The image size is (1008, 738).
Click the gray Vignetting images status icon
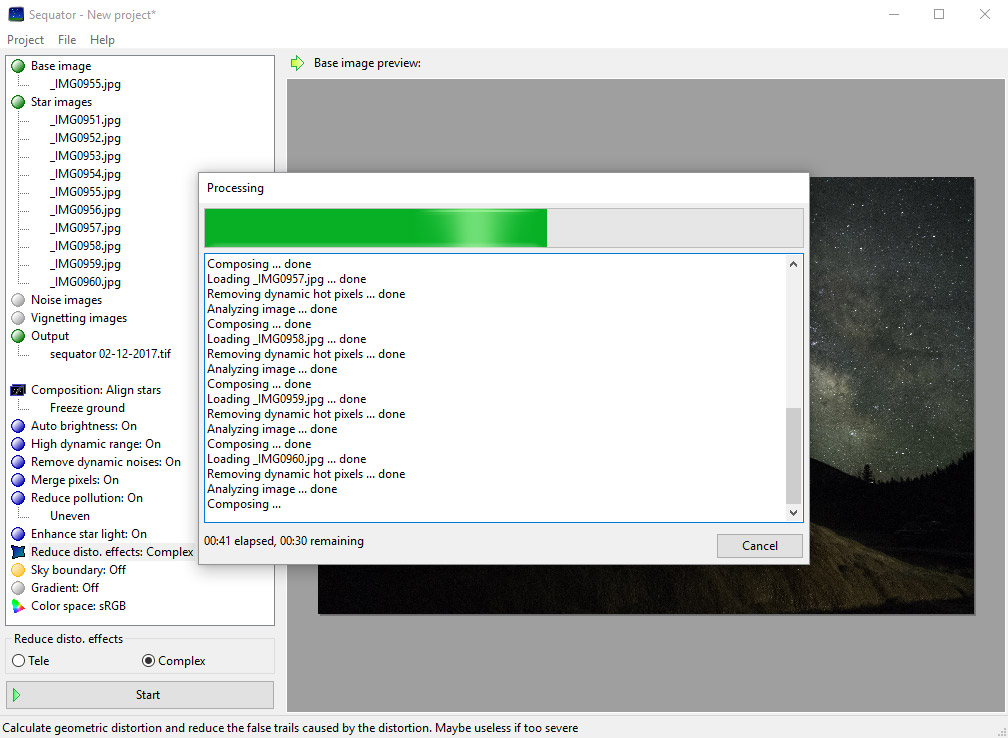coord(18,318)
